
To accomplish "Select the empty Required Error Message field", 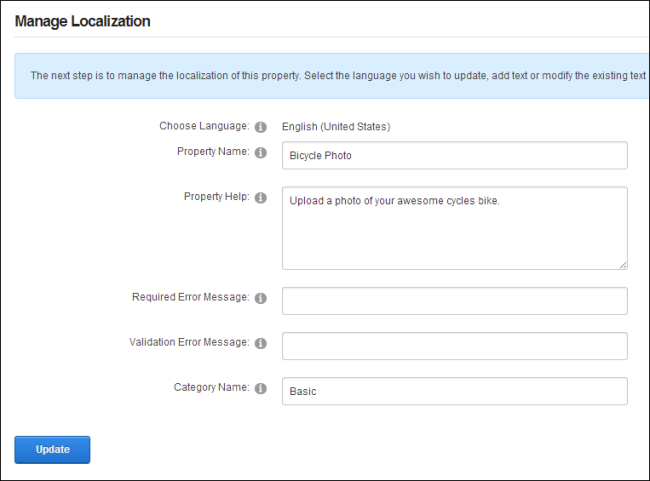I will point(455,301).
